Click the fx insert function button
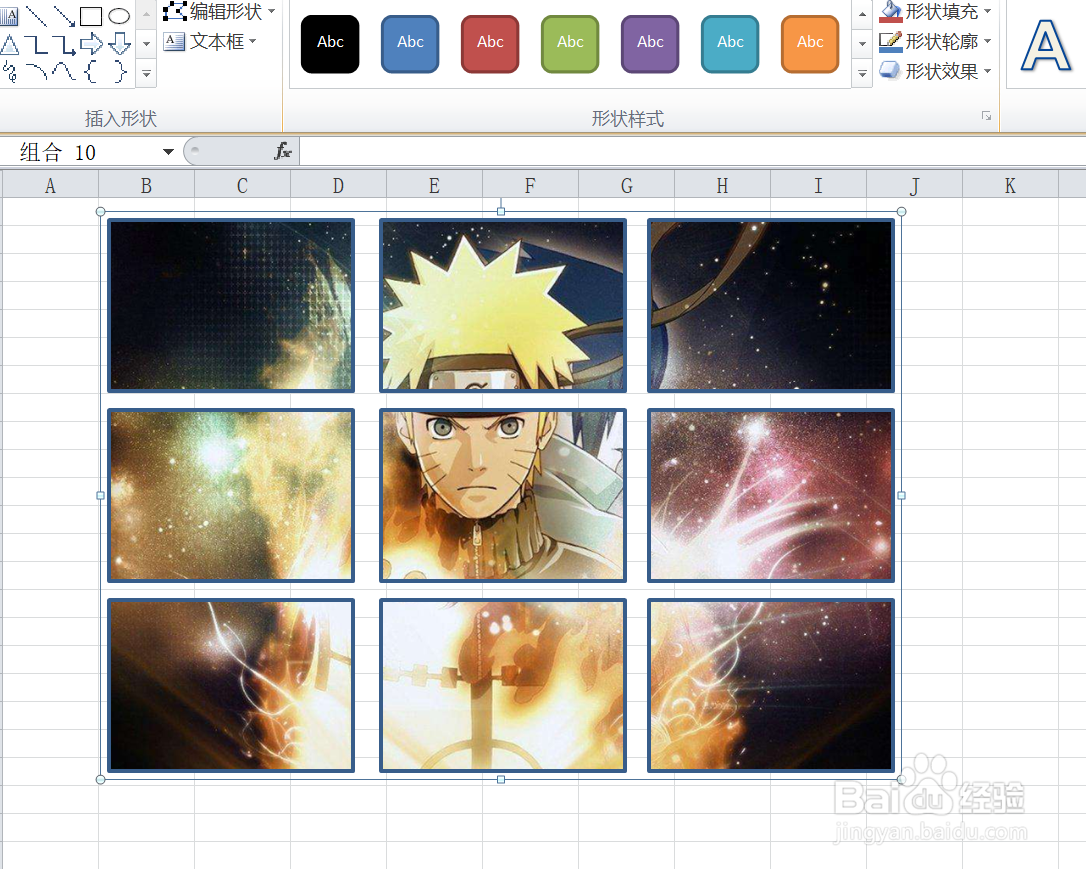 pos(283,151)
